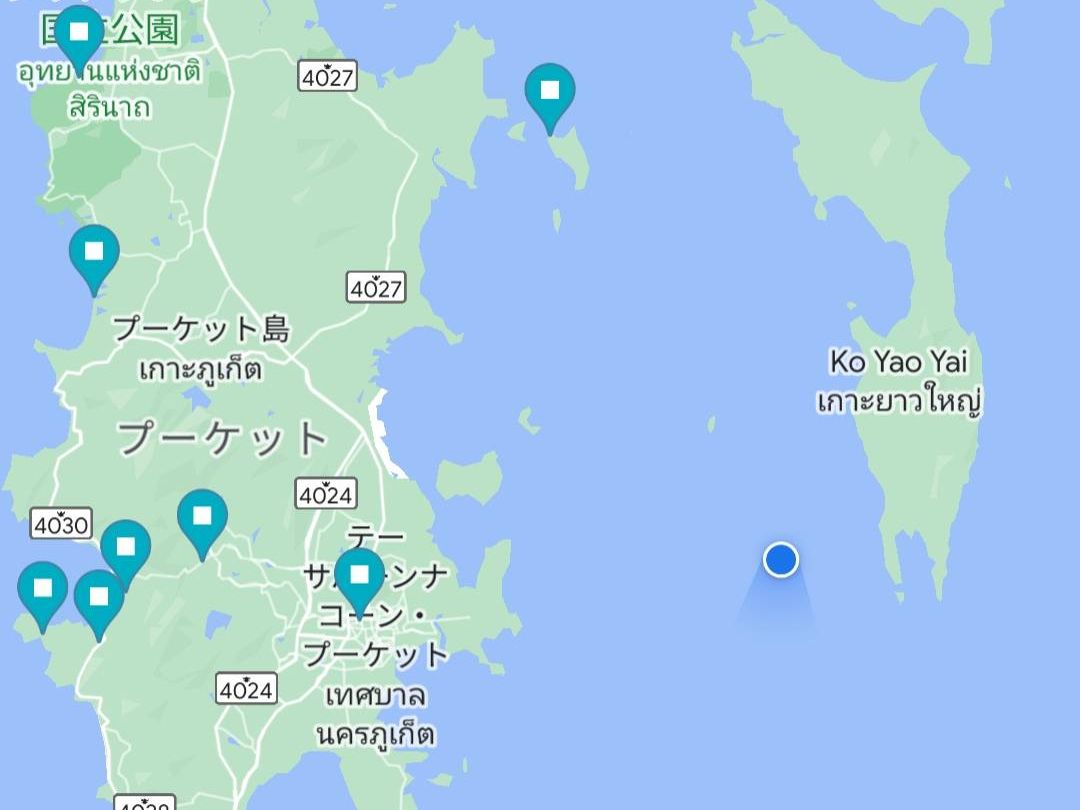Image resolution: width=1080 pixels, height=810 pixels.
Task: Select the large プーケット province label
Action: click(222, 438)
